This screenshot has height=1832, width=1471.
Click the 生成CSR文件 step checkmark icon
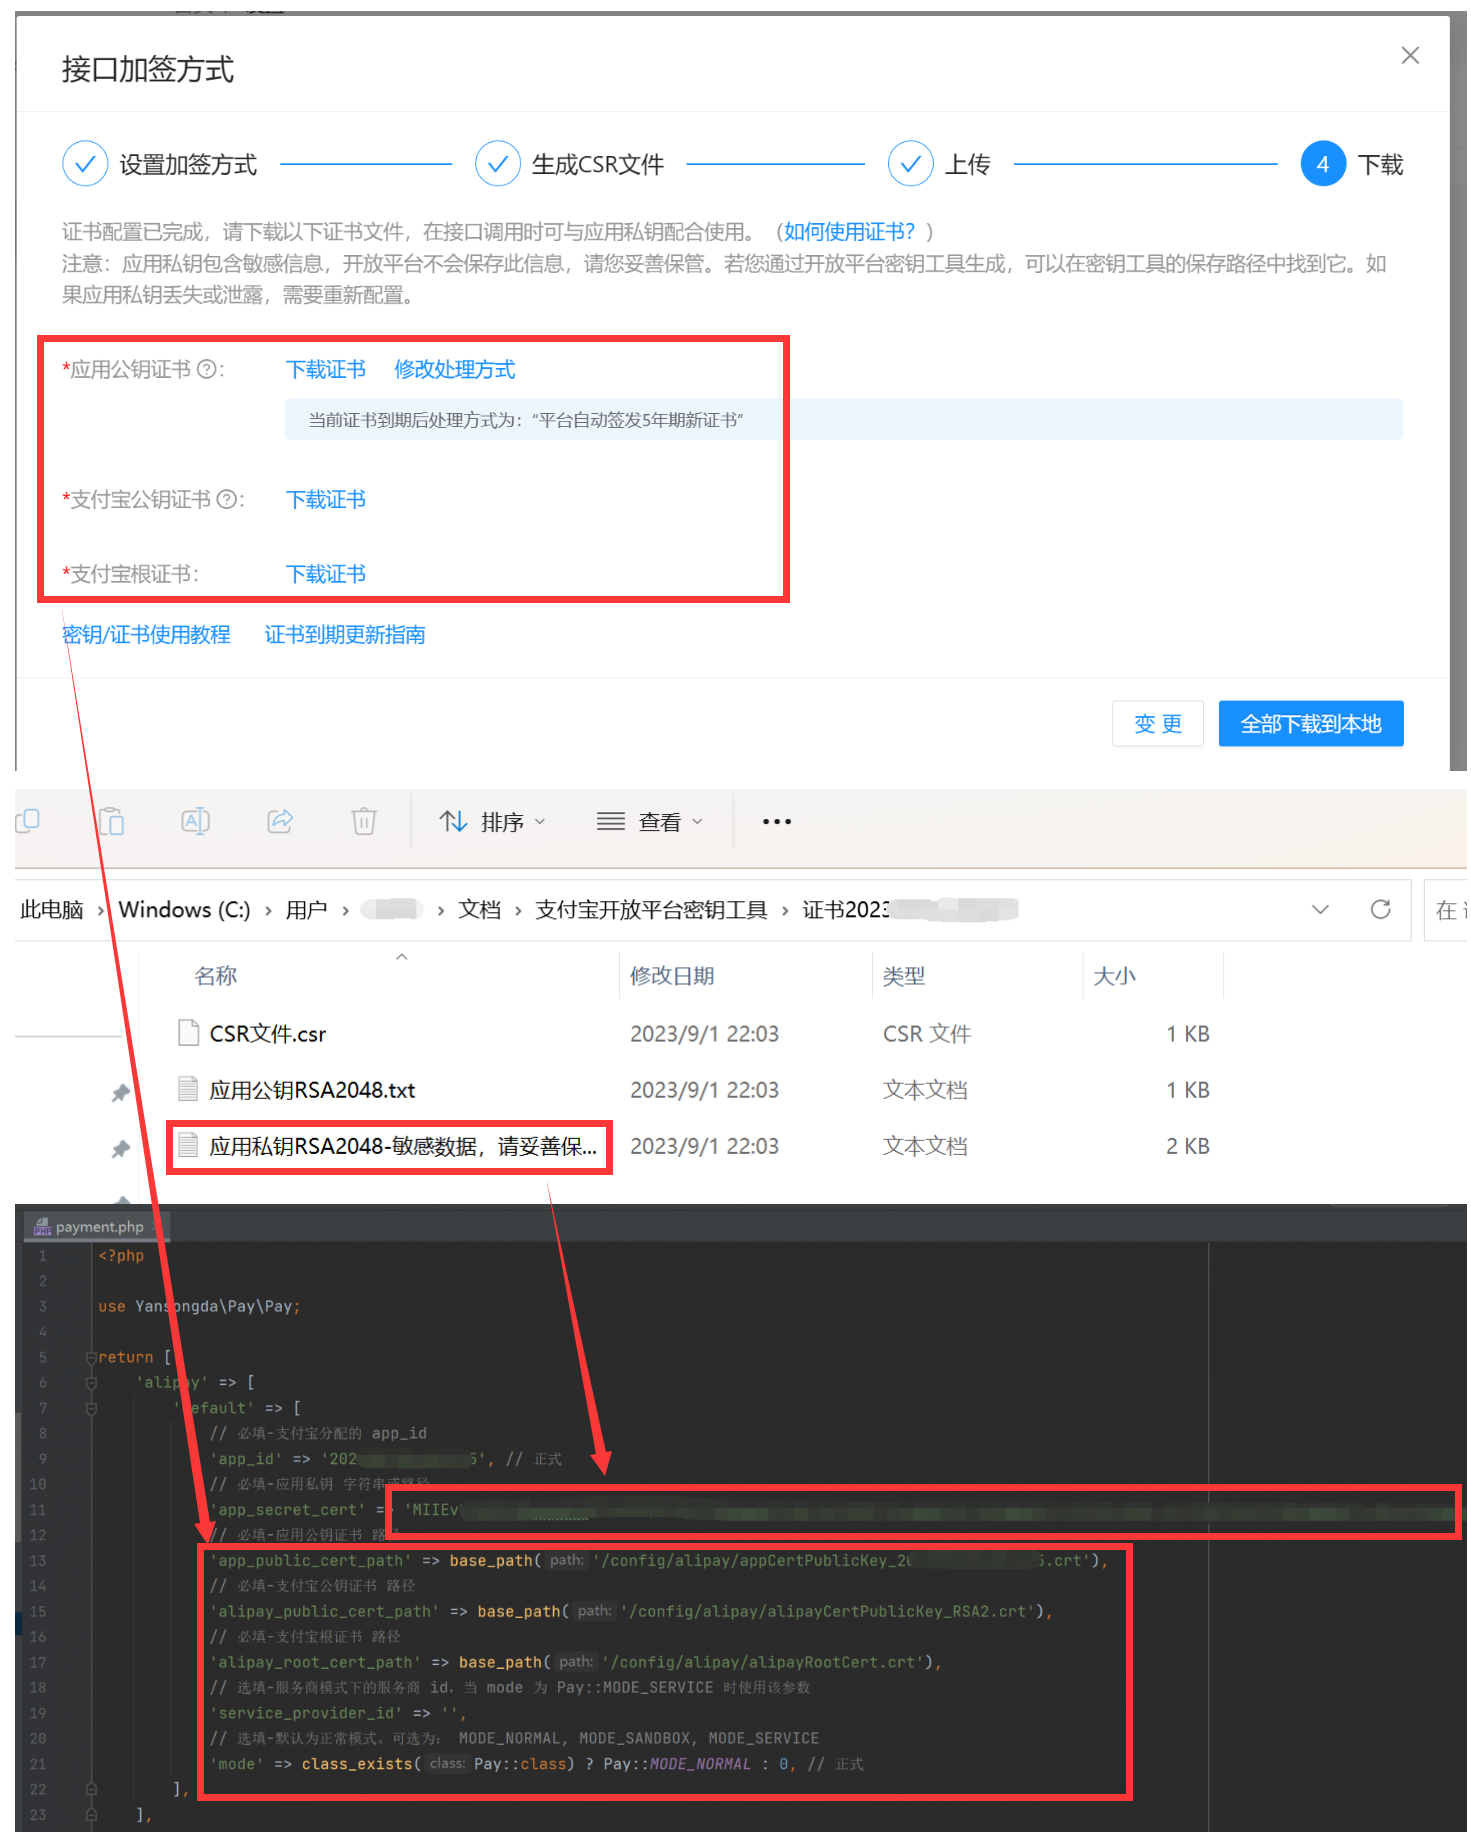(497, 164)
